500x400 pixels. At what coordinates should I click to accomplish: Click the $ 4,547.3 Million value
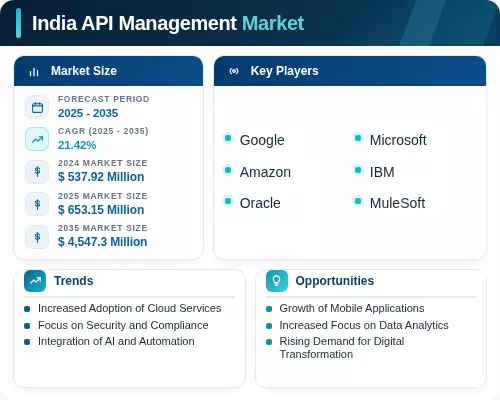tap(102, 242)
